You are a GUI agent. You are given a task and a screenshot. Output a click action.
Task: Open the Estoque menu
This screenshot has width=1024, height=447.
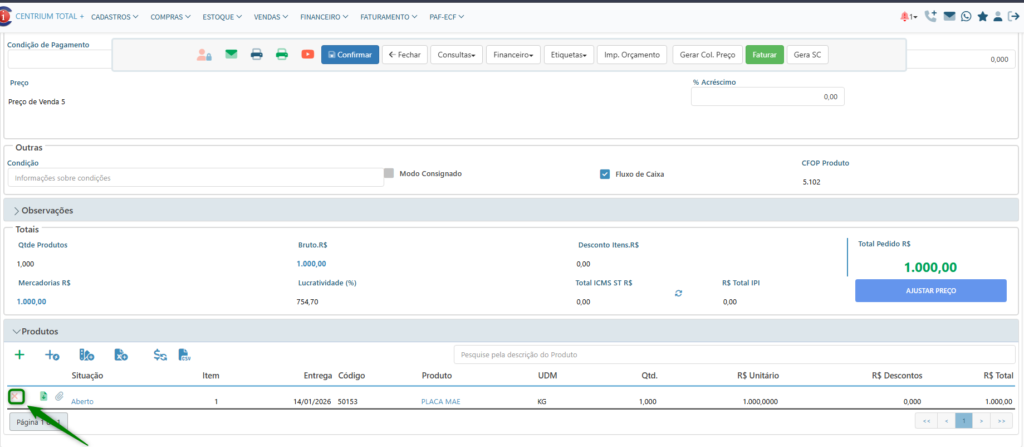[x=224, y=17]
